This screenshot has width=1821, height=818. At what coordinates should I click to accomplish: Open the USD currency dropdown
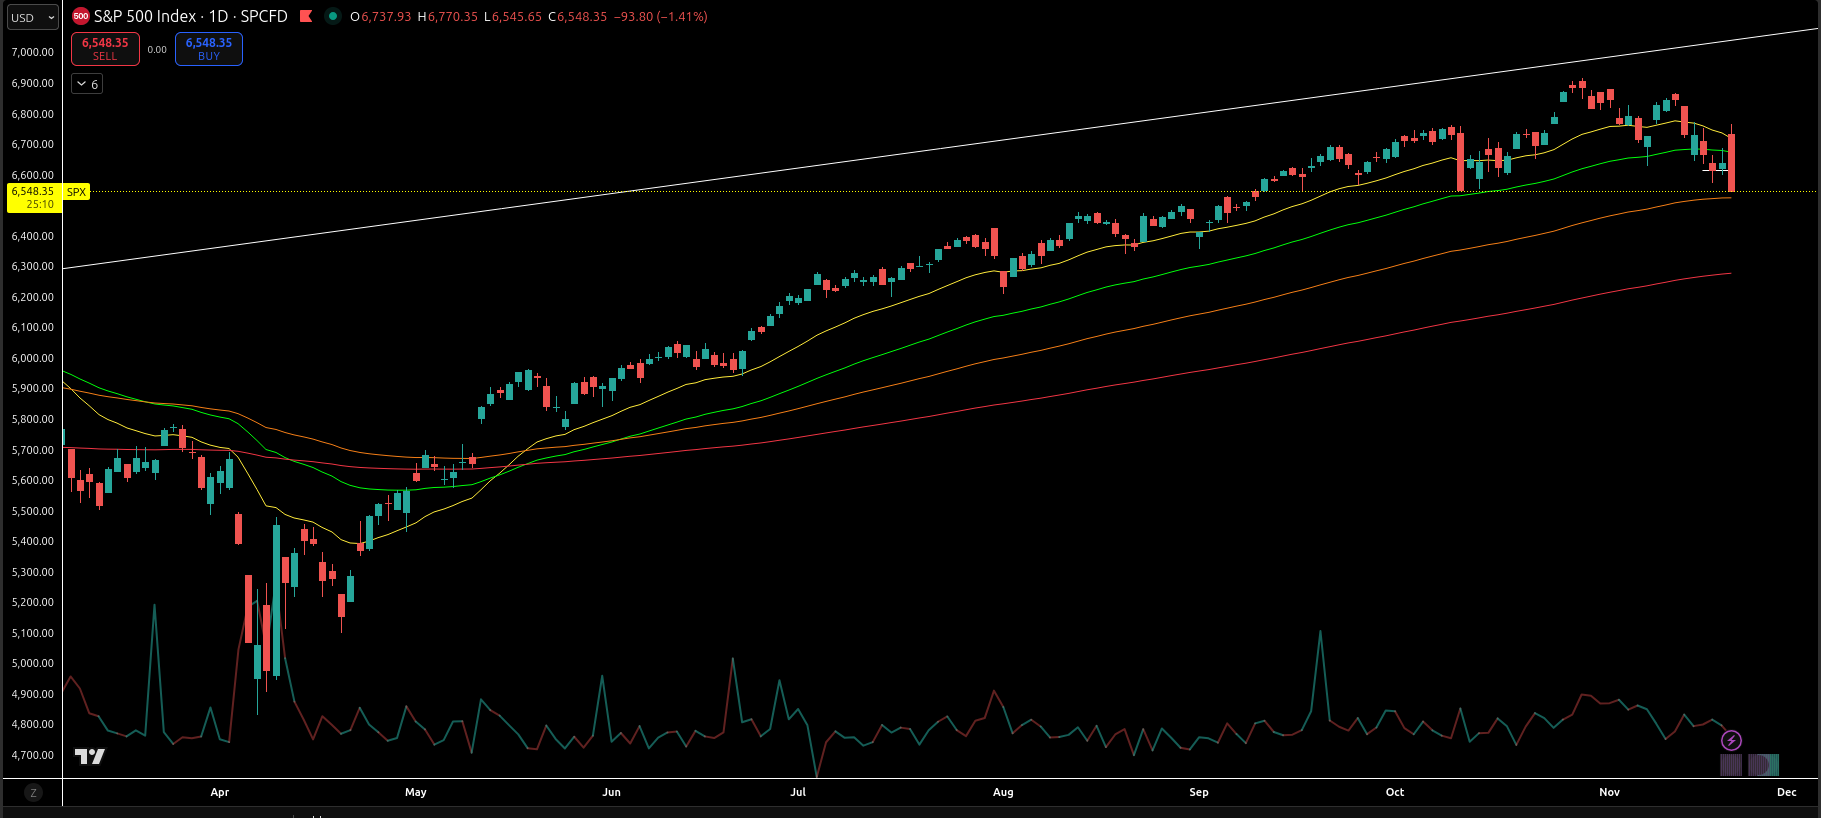[32, 17]
